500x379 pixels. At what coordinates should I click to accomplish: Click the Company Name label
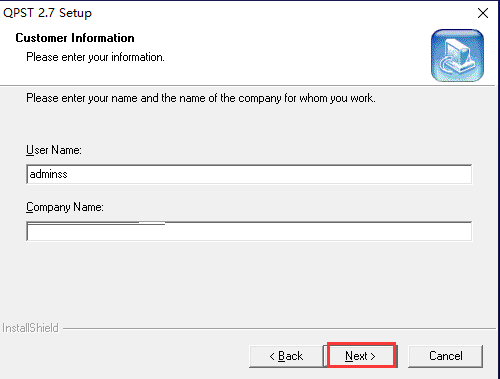click(65, 207)
